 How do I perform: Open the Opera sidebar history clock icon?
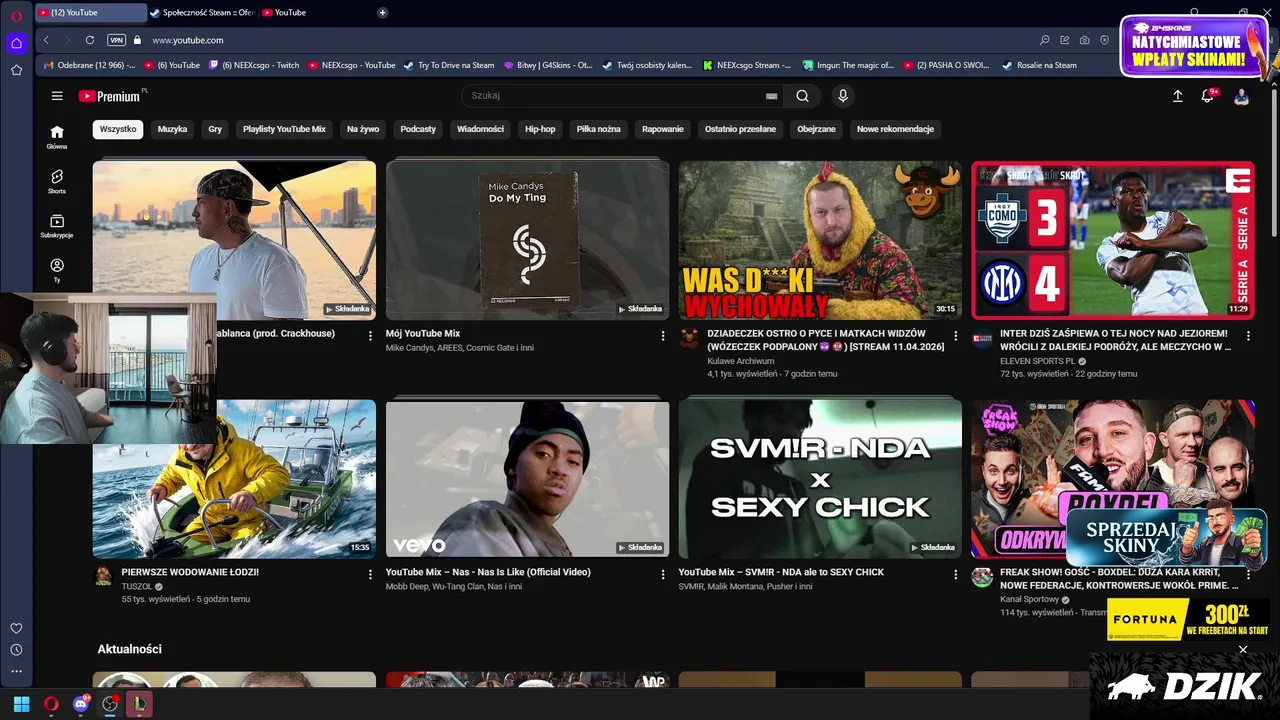coord(16,650)
